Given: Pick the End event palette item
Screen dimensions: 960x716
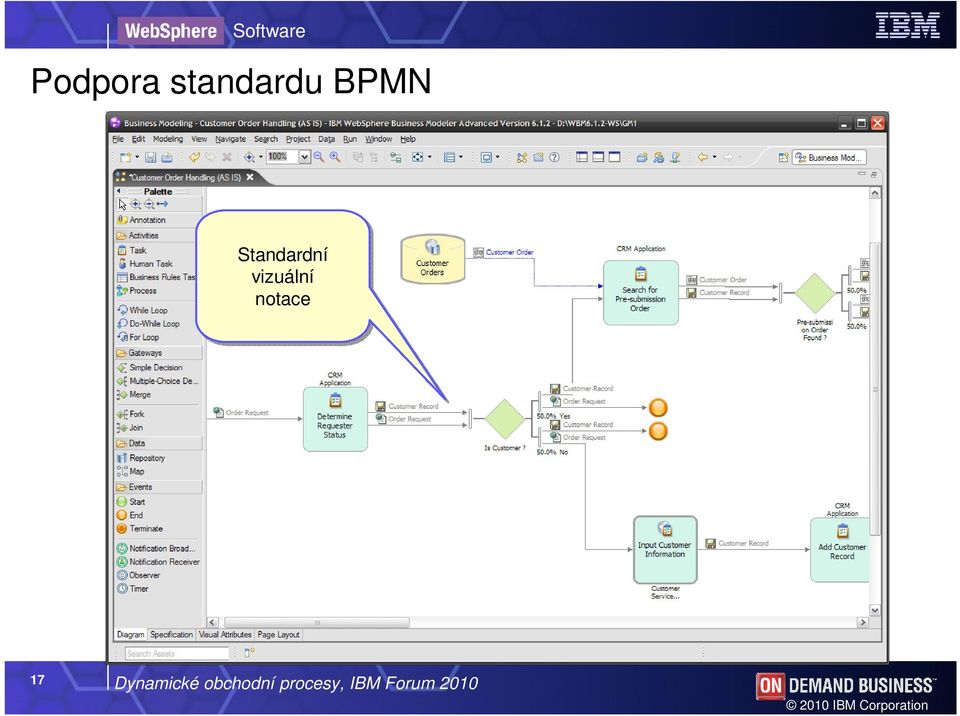Looking at the screenshot, I should (x=130, y=516).
